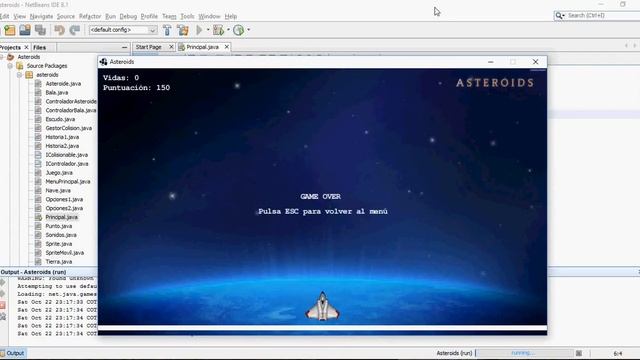
Task: Select Historia2.java in project tree
Action: 62,146
